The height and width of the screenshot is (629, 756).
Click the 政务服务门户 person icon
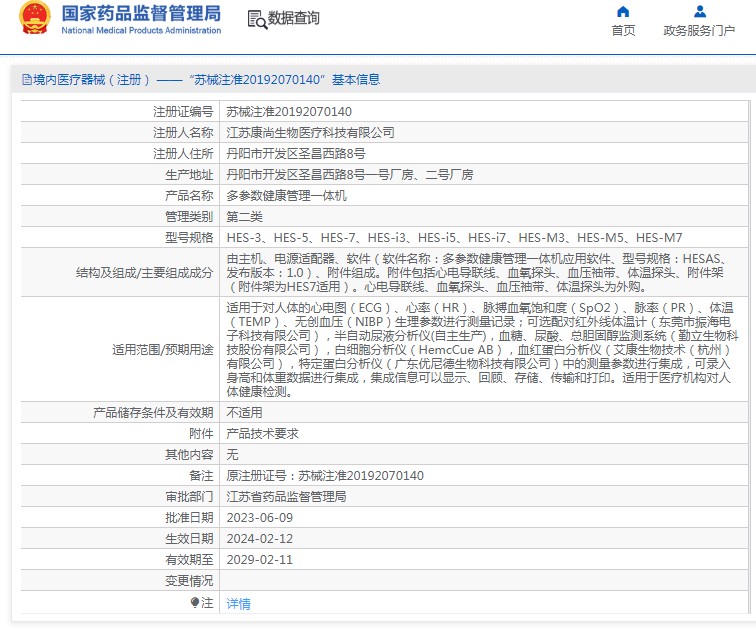pos(699,12)
